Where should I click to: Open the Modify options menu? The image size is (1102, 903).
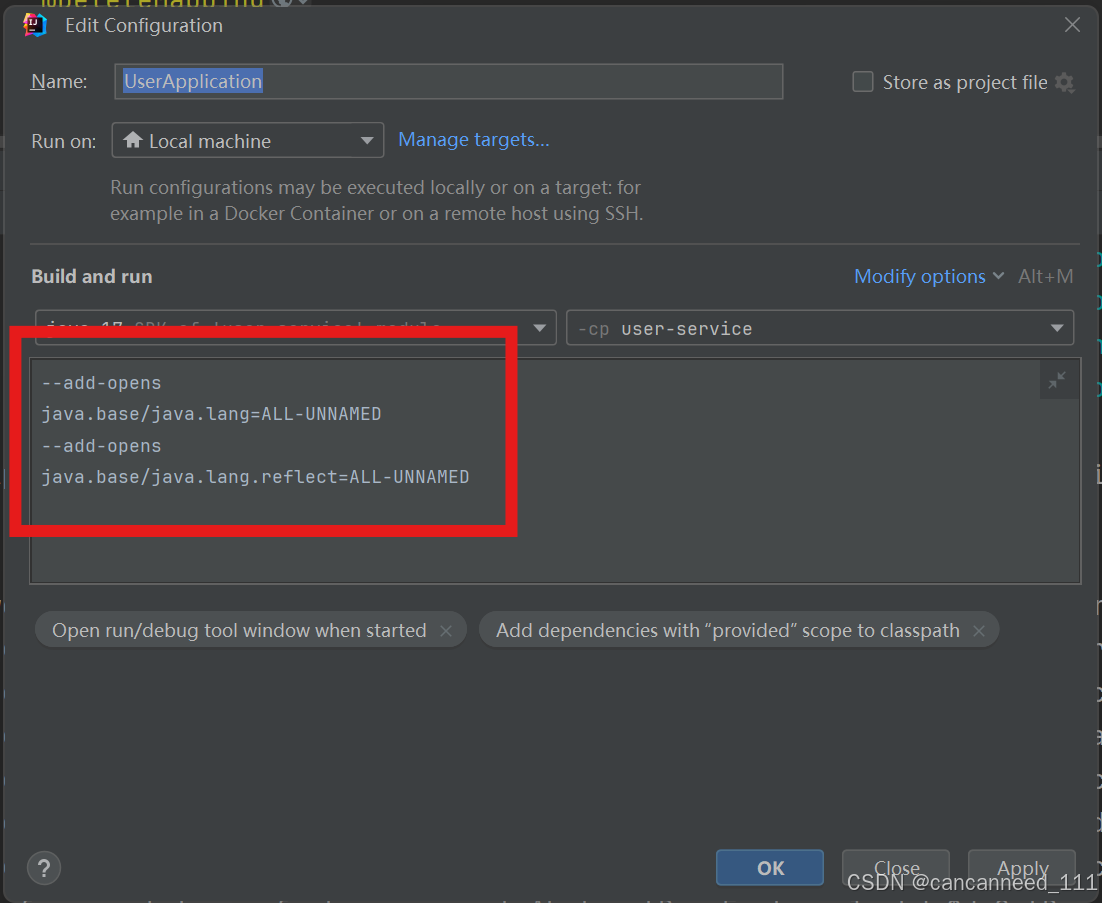[x=919, y=276]
